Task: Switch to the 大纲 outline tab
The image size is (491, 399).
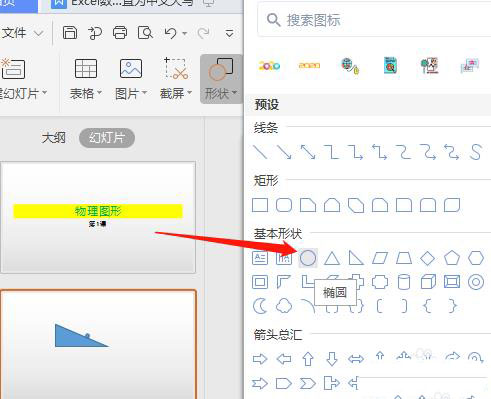Action: pyautogui.click(x=54, y=138)
